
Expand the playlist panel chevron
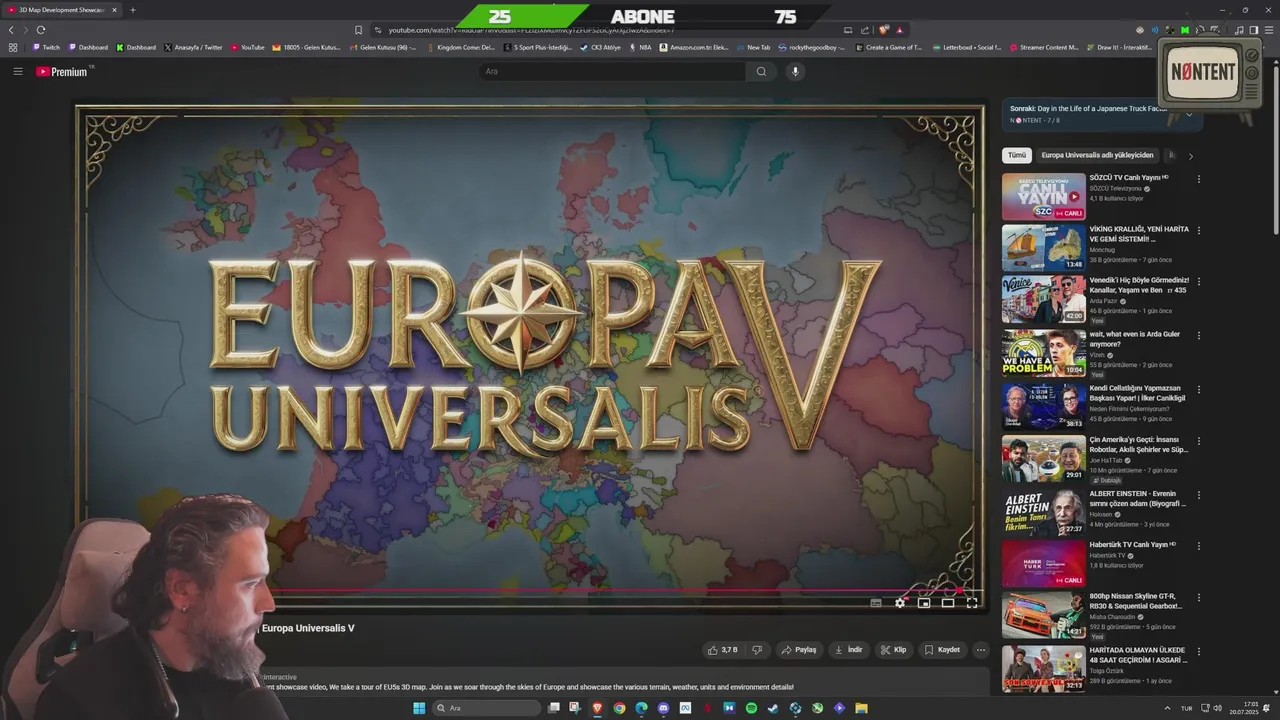(1189, 114)
